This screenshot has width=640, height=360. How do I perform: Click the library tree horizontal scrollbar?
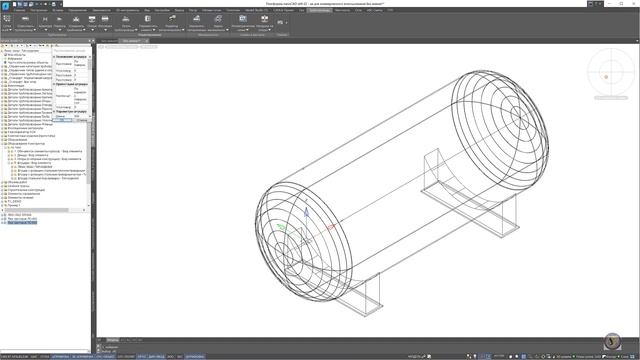(x=37, y=210)
